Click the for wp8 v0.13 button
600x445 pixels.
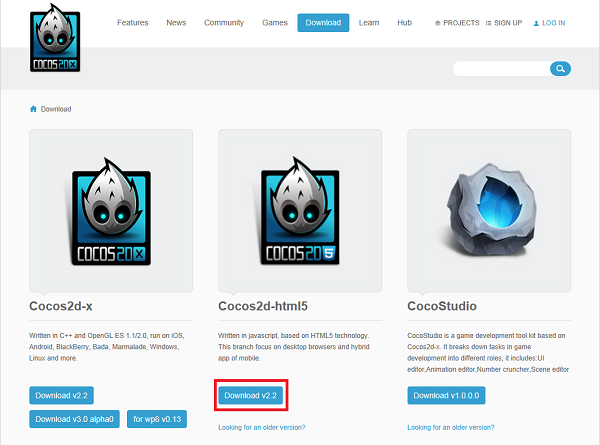[x=157, y=419]
